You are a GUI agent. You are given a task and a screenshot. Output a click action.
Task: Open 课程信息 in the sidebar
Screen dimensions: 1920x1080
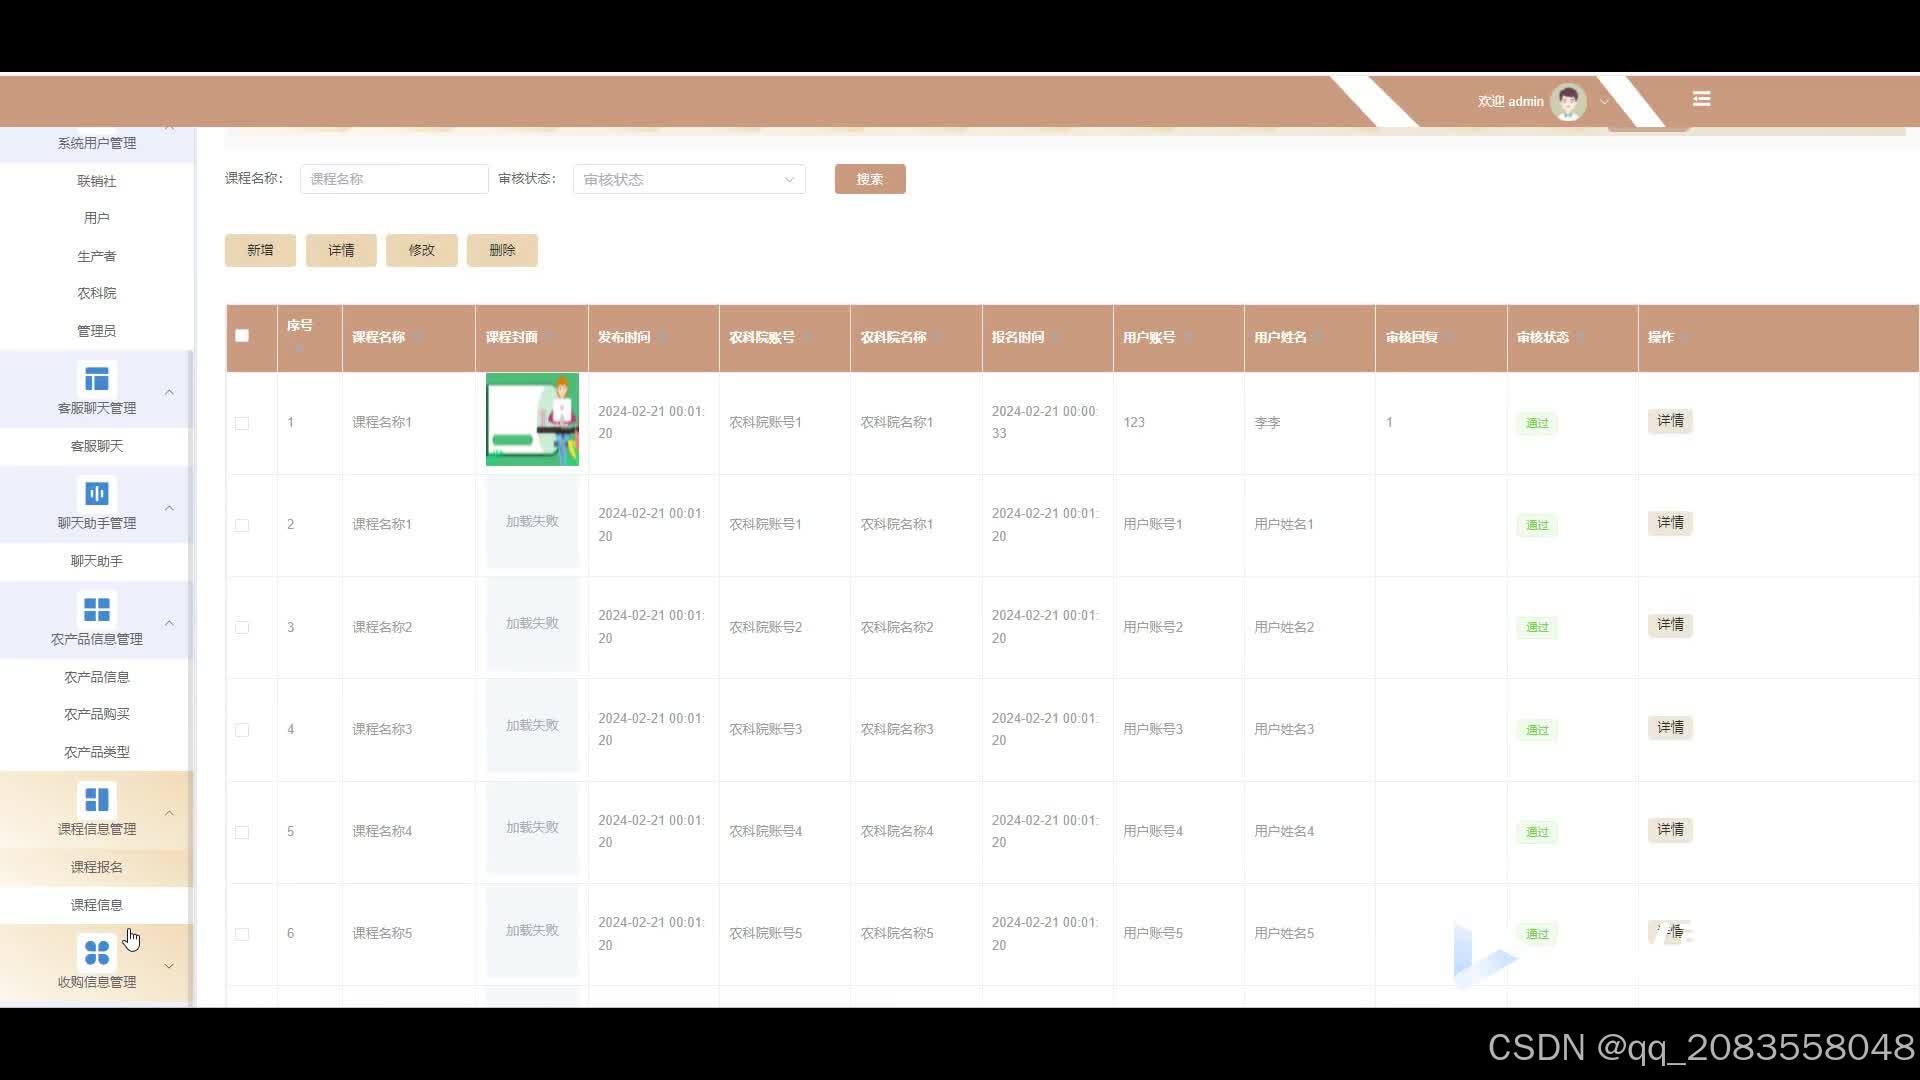point(97,905)
